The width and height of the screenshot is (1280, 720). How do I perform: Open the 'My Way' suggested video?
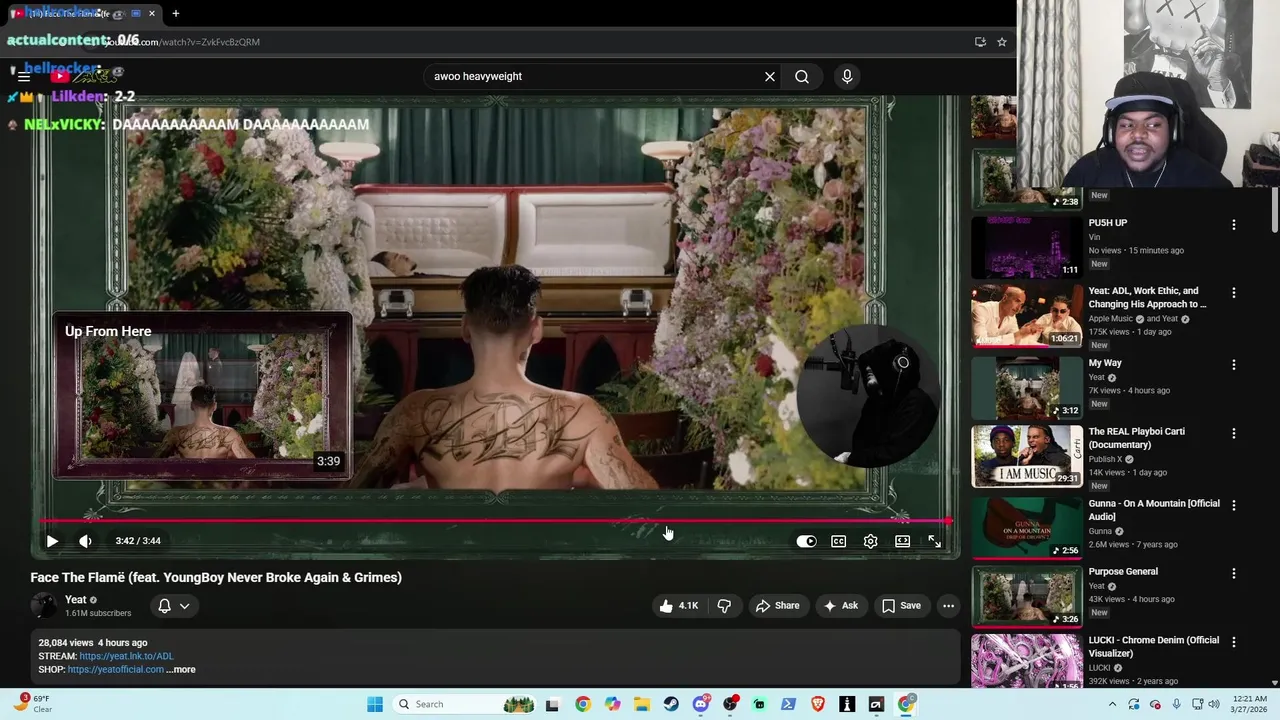(1027, 388)
